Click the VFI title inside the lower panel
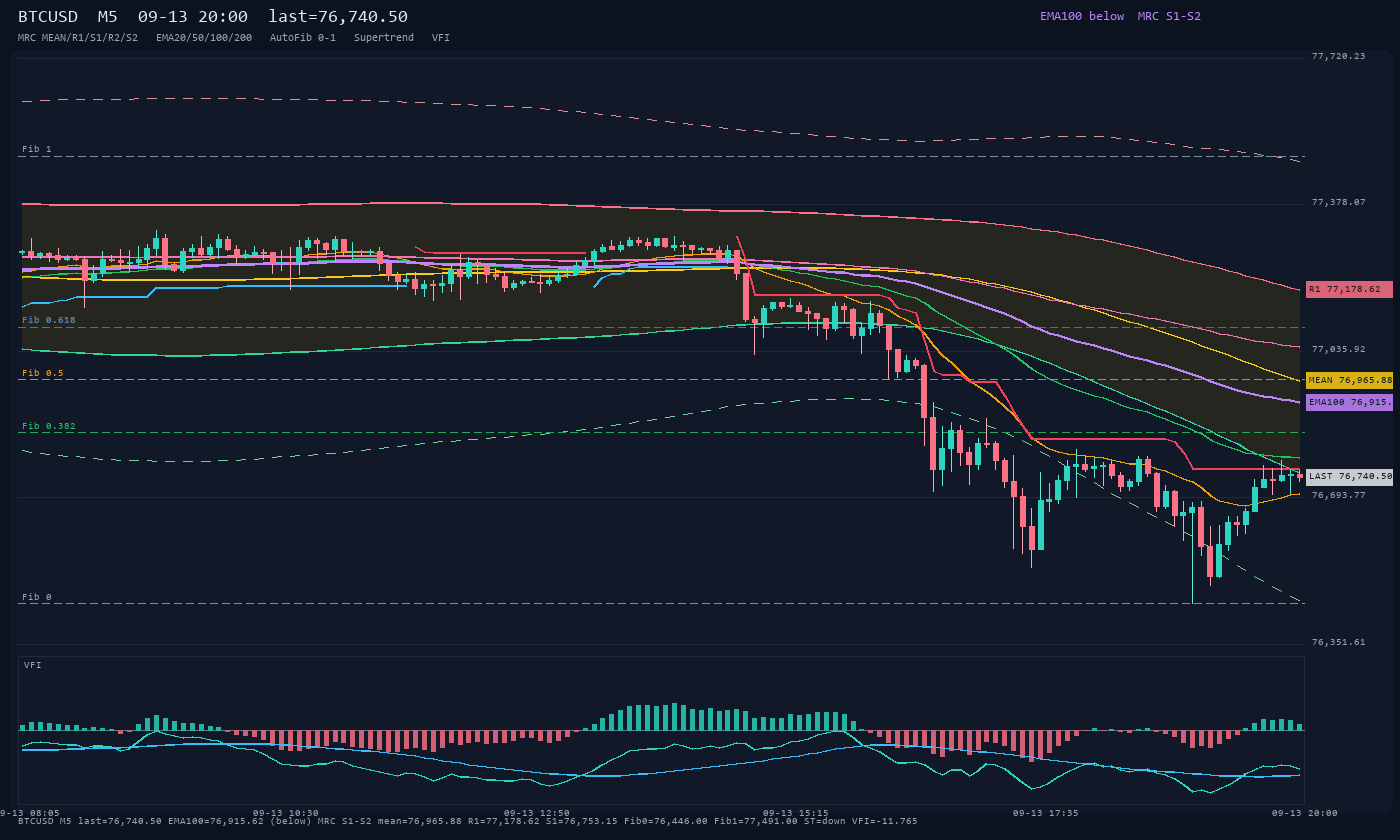This screenshot has height=840, width=1400. tap(33, 665)
